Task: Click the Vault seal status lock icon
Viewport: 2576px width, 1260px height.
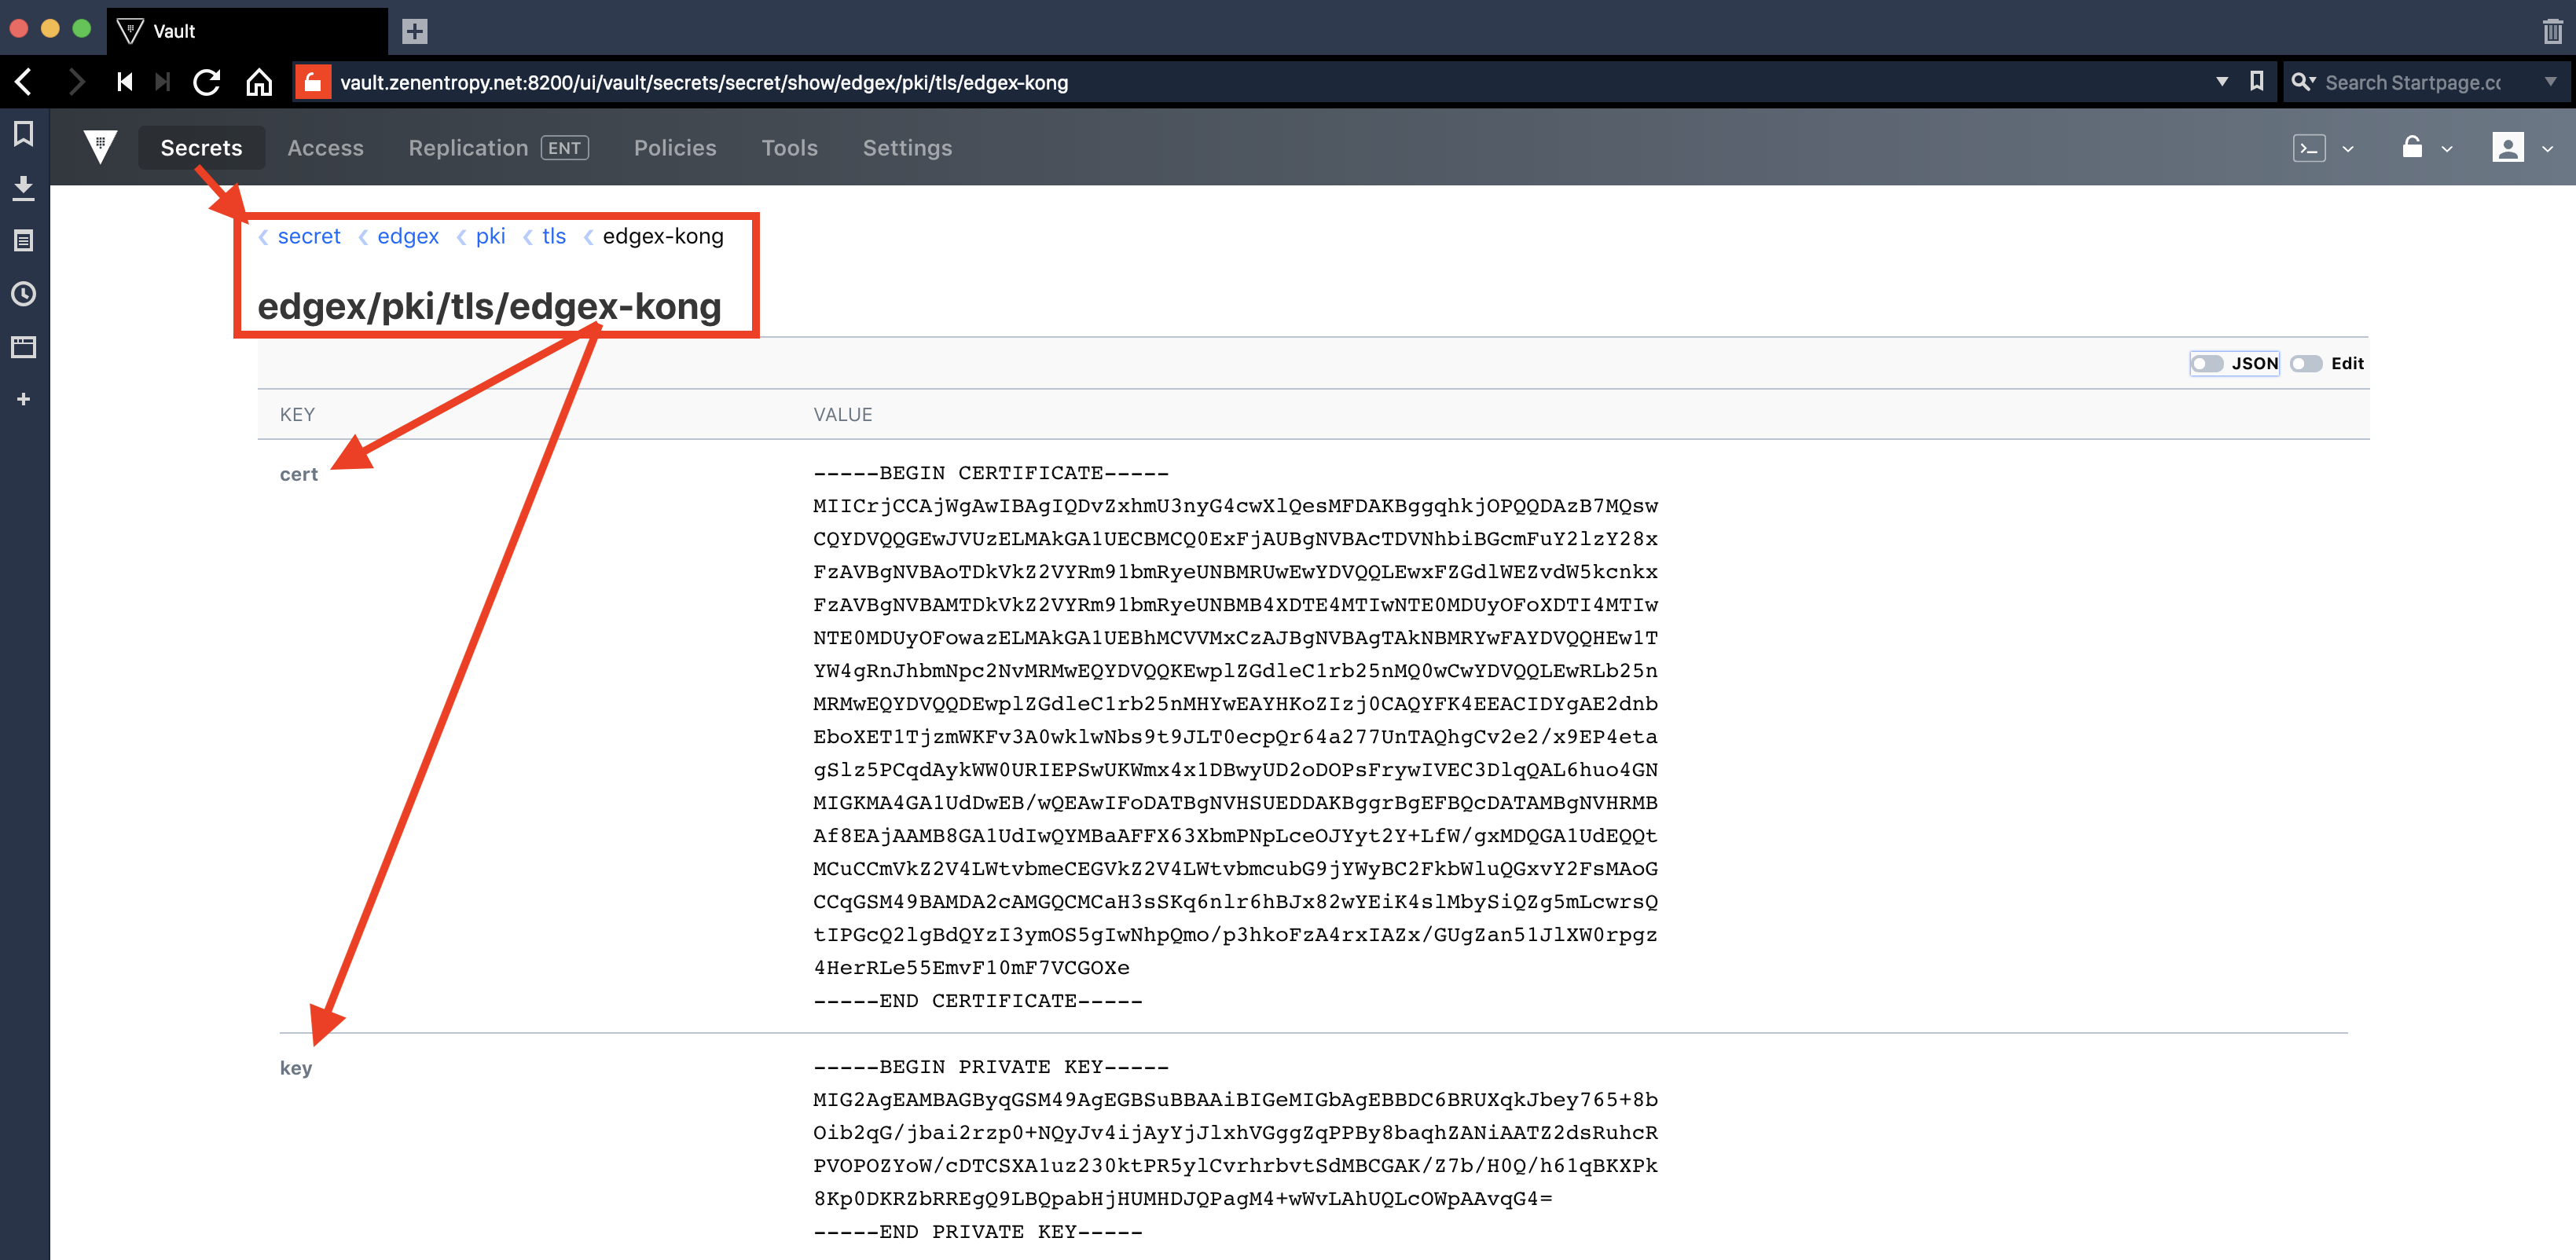Action: click(2414, 147)
